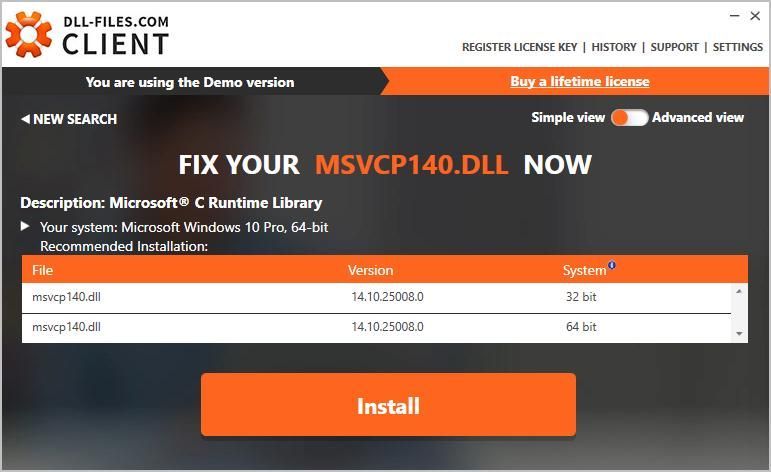This screenshot has height=472, width=771.
Task: Click file list scroll down arrow
Action: (x=739, y=334)
